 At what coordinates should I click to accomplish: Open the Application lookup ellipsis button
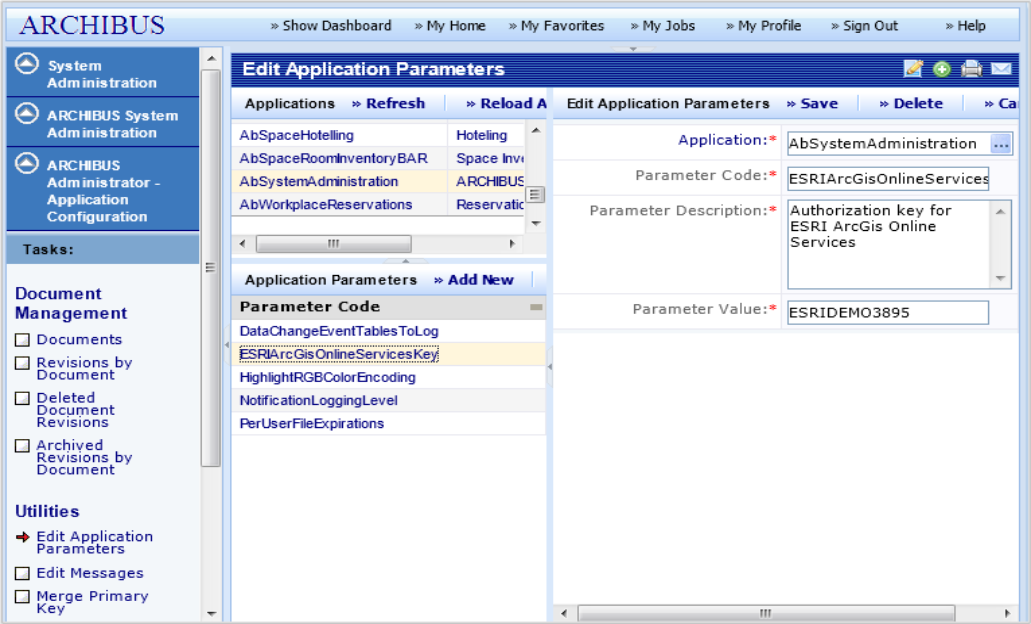[x=1001, y=144]
